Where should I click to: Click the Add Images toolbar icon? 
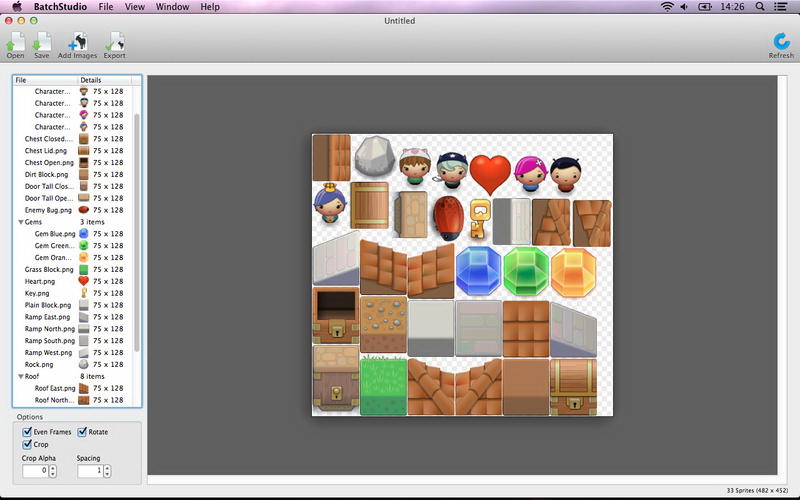click(x=77, y=42)
